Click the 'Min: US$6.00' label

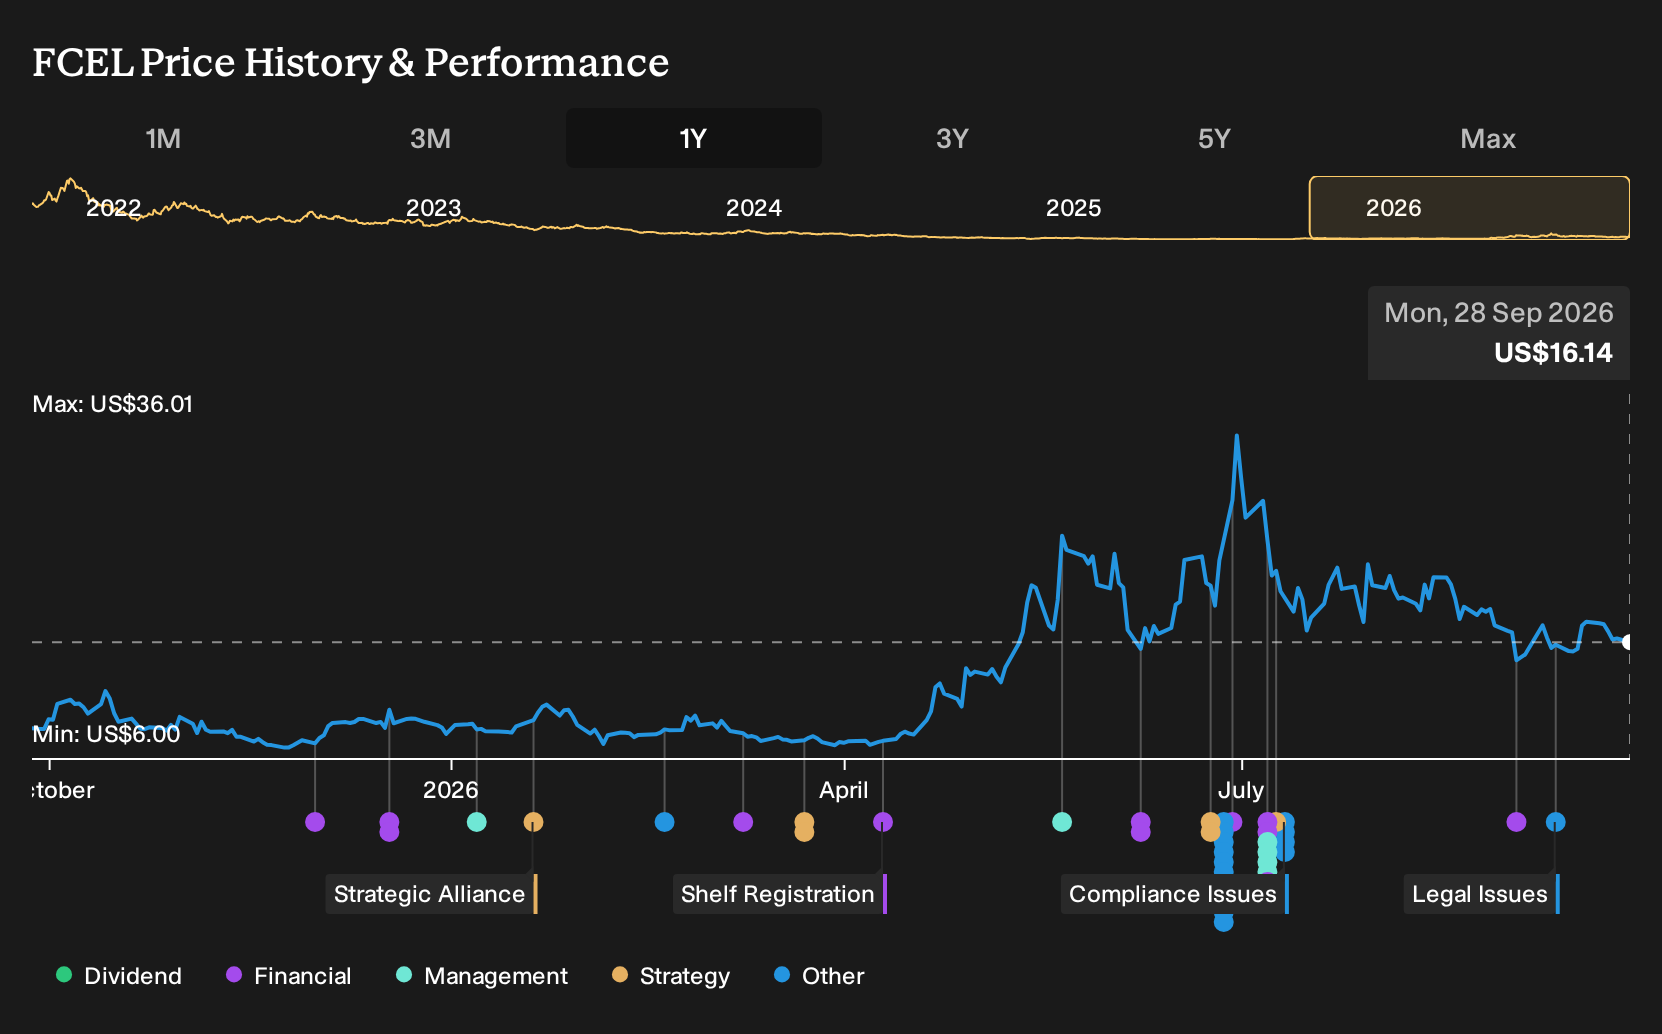[107, 734]
